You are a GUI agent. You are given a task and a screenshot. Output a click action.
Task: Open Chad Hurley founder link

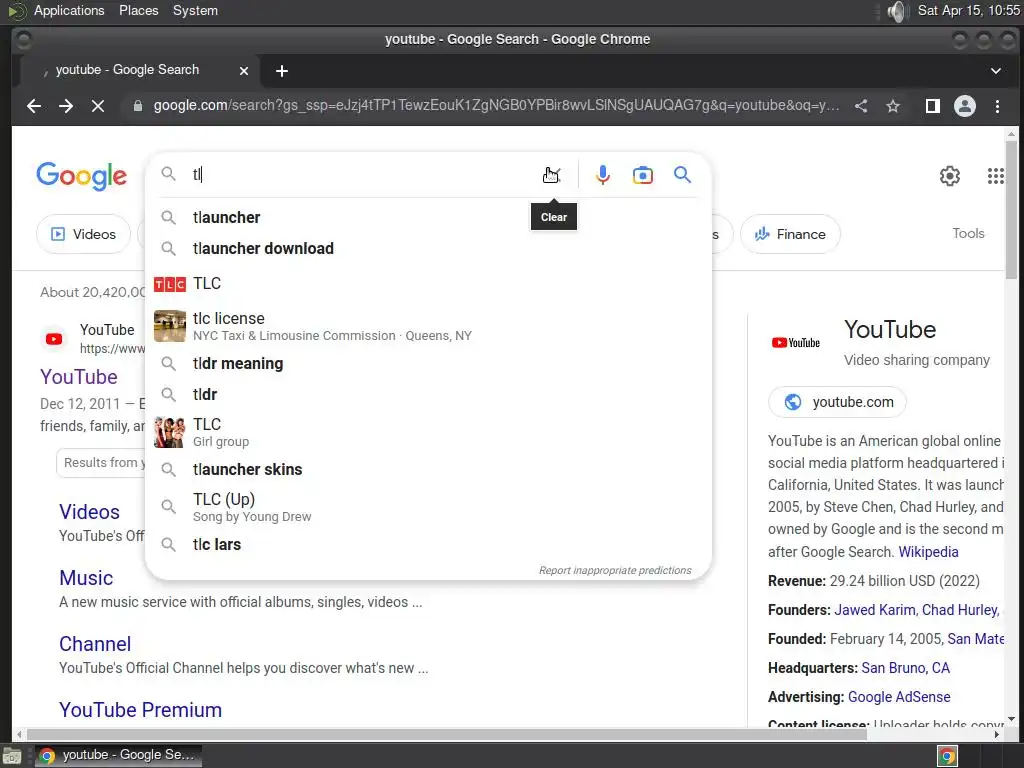point(960,610)
